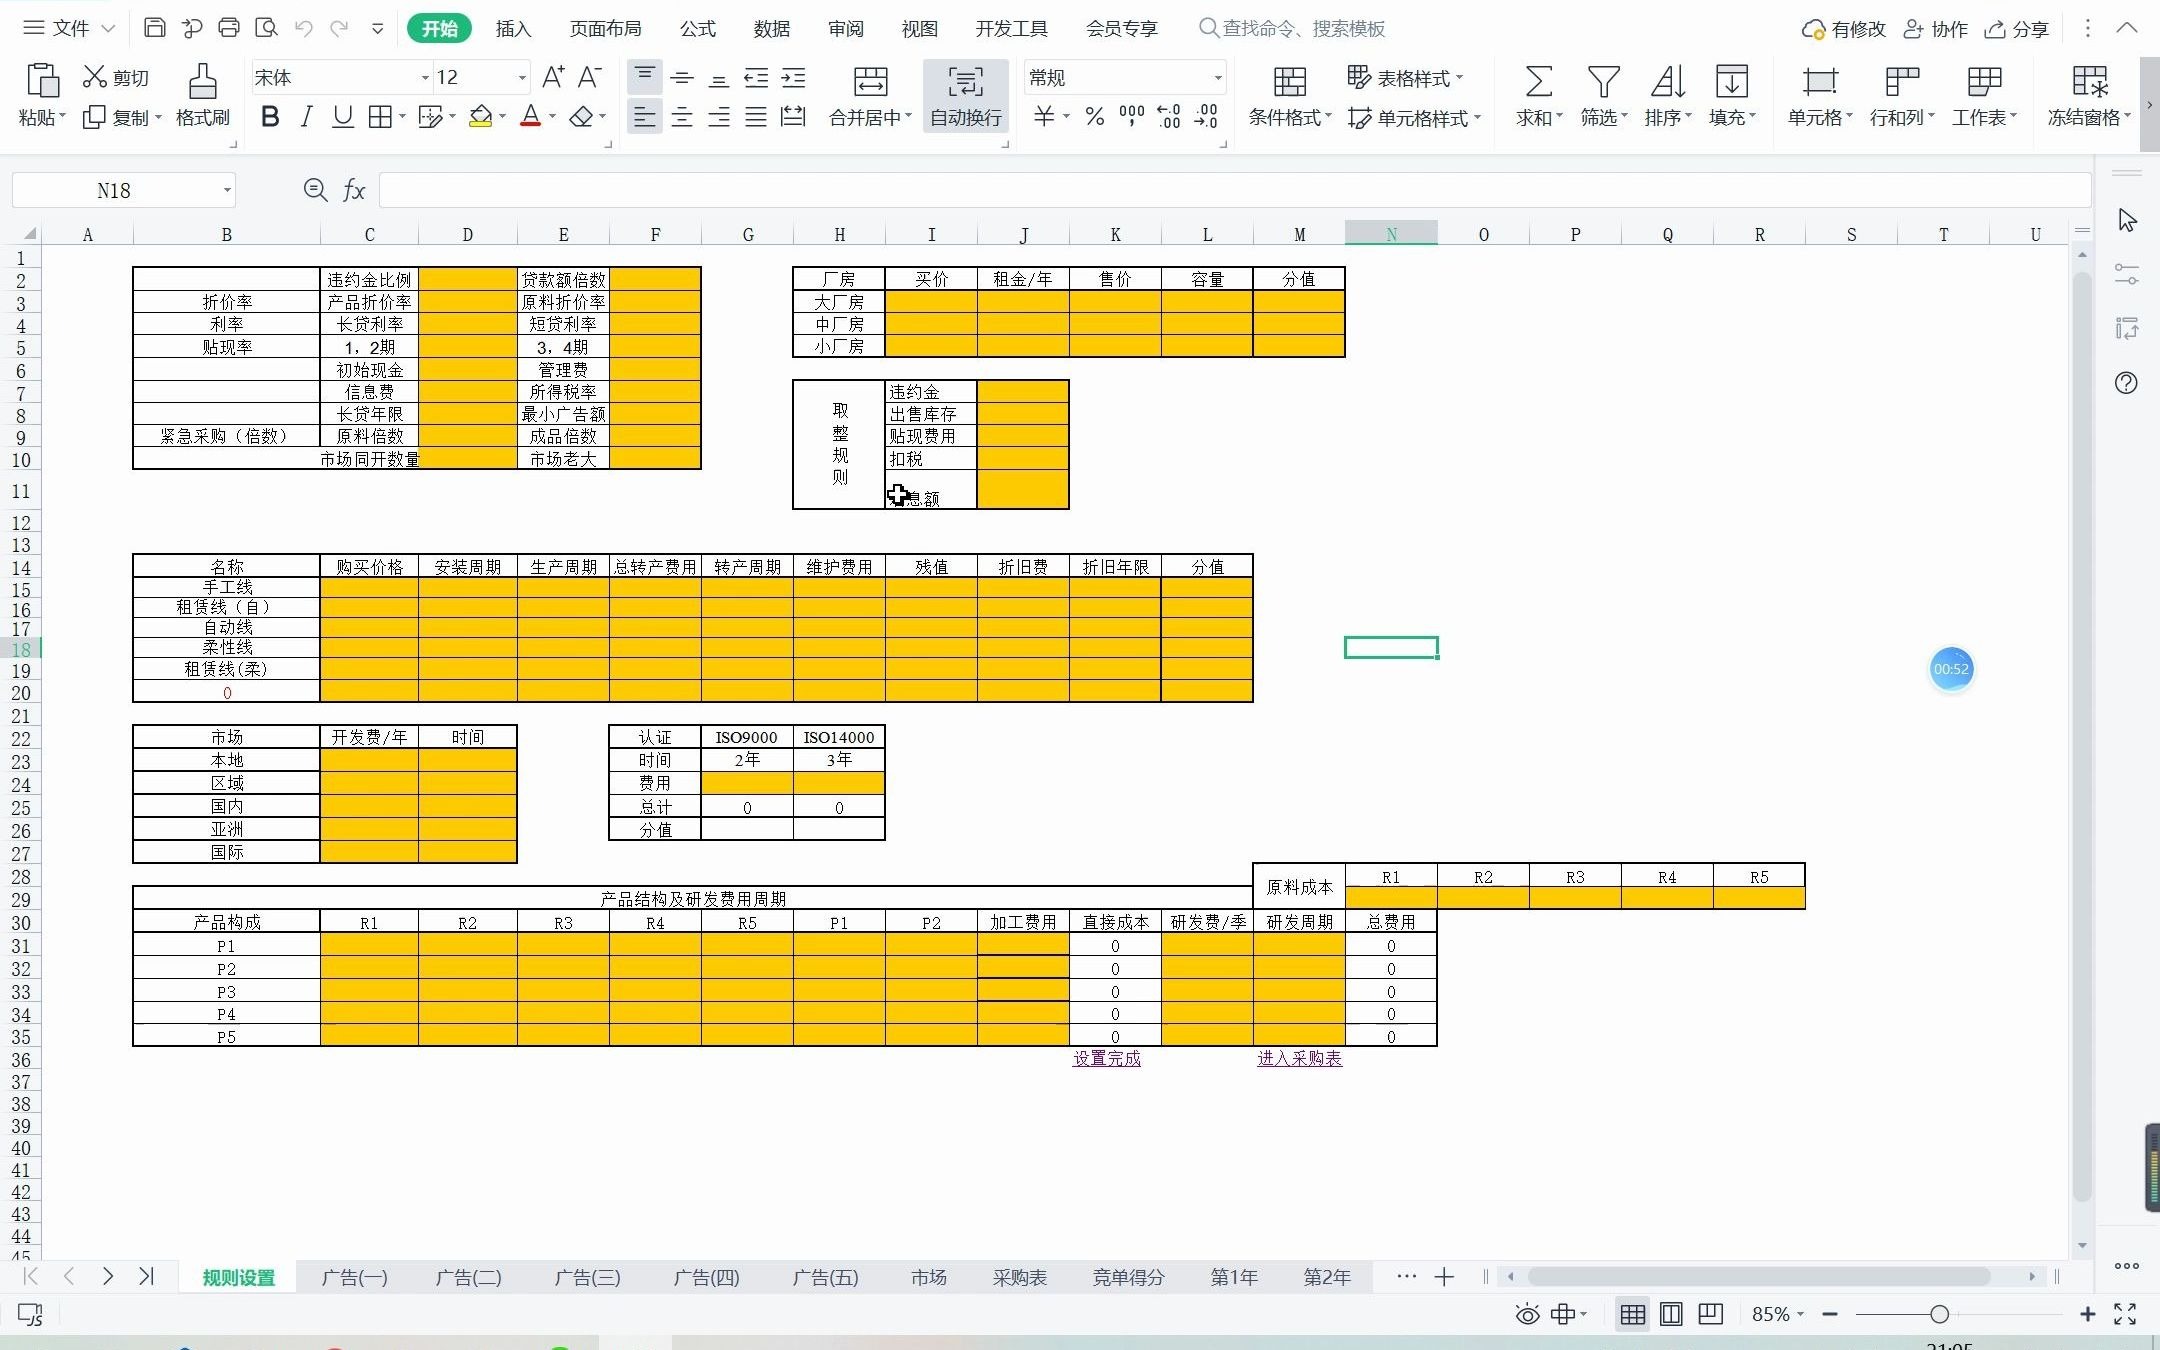Click the Conditional Formatting (条件格式) icon
Image resolution: width=2160 pixels, height=1350 pixels.
pos(1289,83)
